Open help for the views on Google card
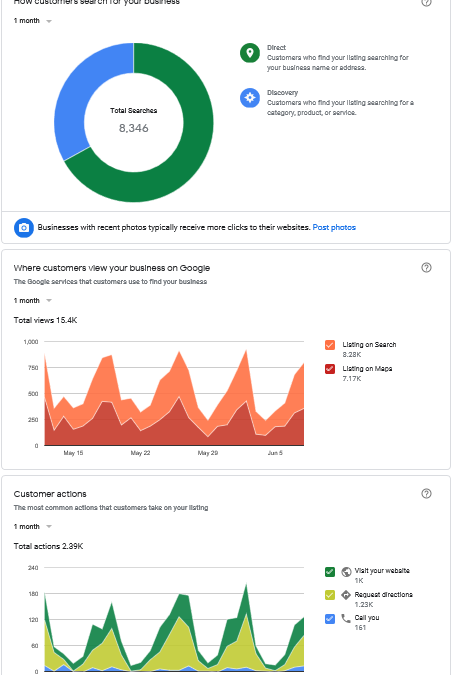The image size is (461, 675). (x=426, y=268)
